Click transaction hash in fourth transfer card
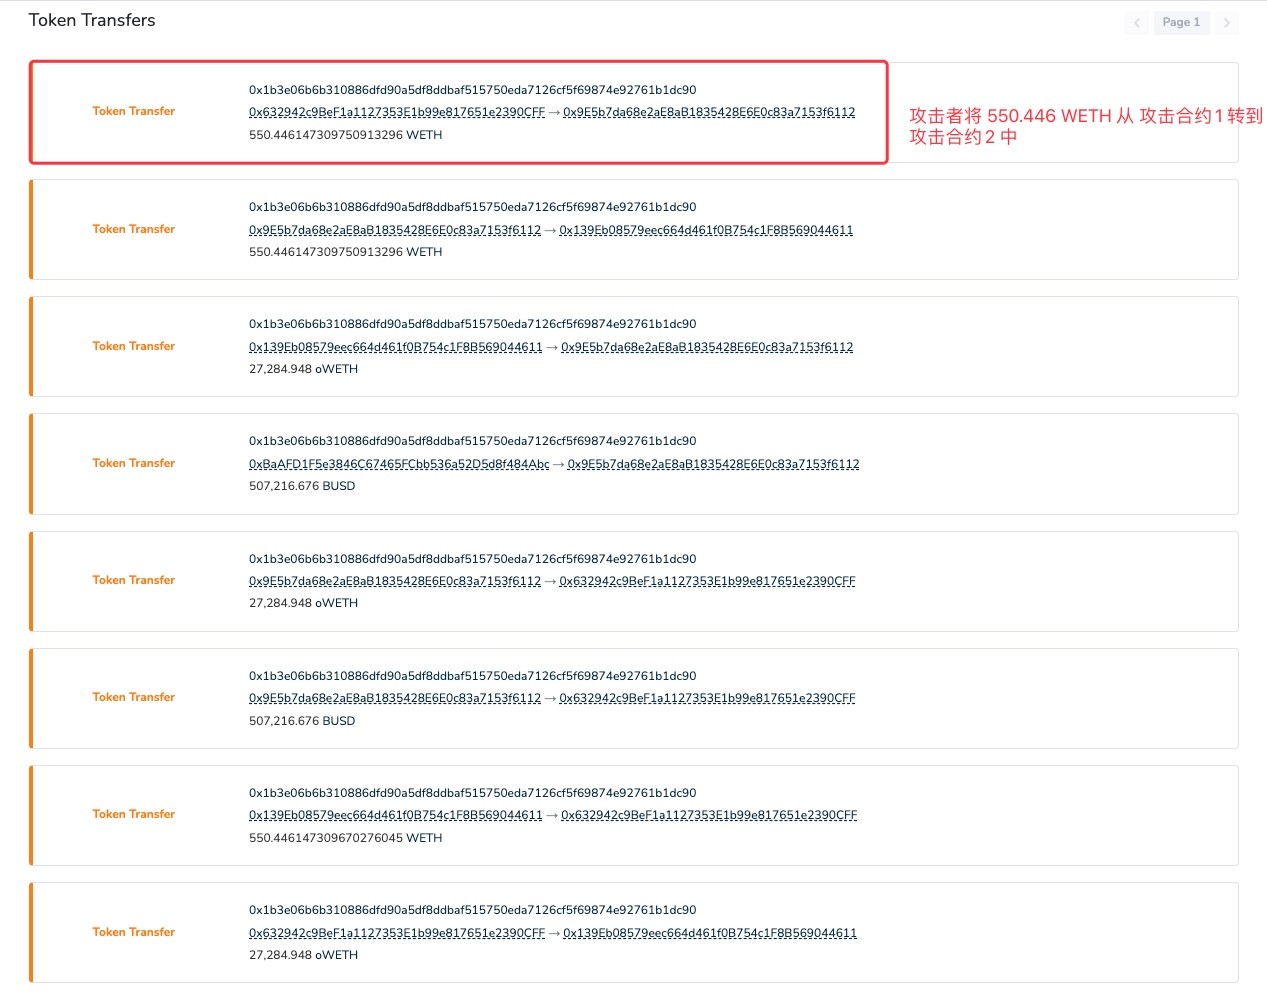This screenshot has width=1267, height=1001. (473, 441)
